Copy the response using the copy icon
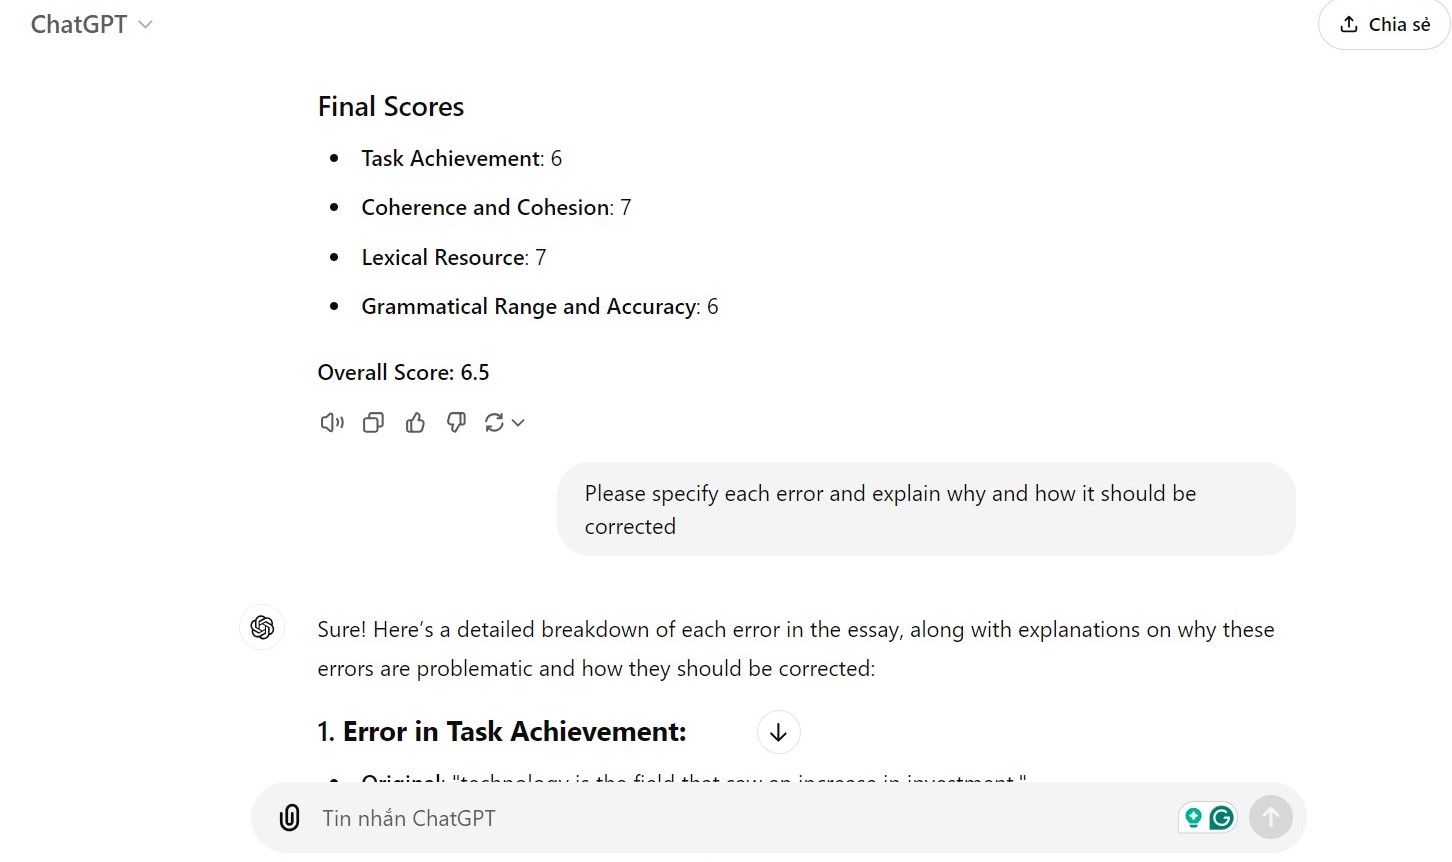 click(373, 423)
